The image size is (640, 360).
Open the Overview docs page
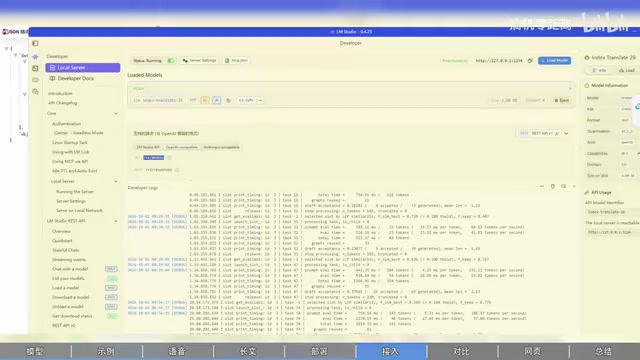tap(61, 231)
